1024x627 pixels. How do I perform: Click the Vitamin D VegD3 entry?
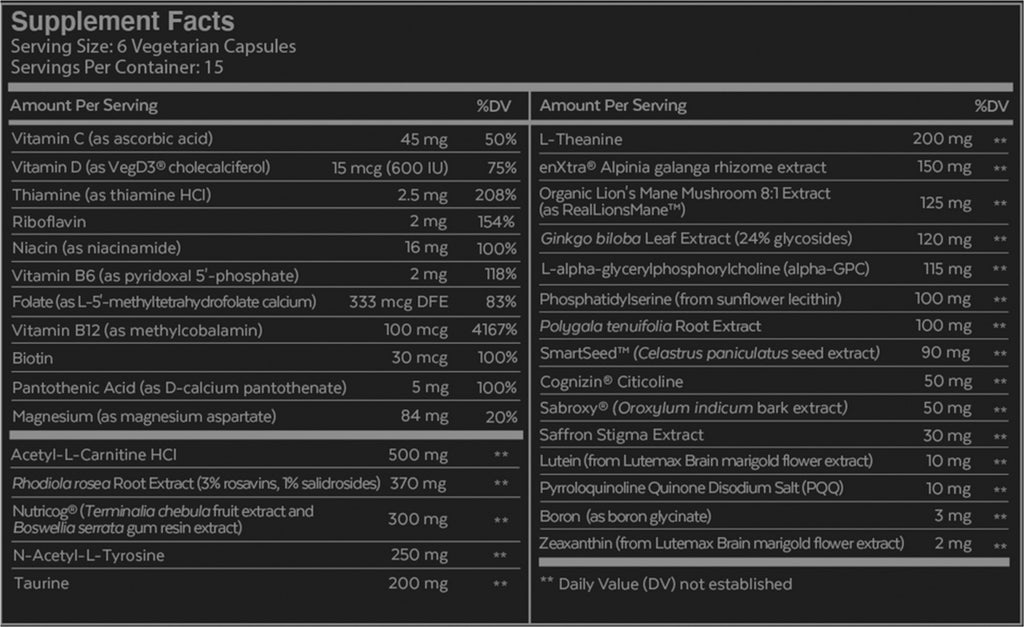tap(140, 167)
